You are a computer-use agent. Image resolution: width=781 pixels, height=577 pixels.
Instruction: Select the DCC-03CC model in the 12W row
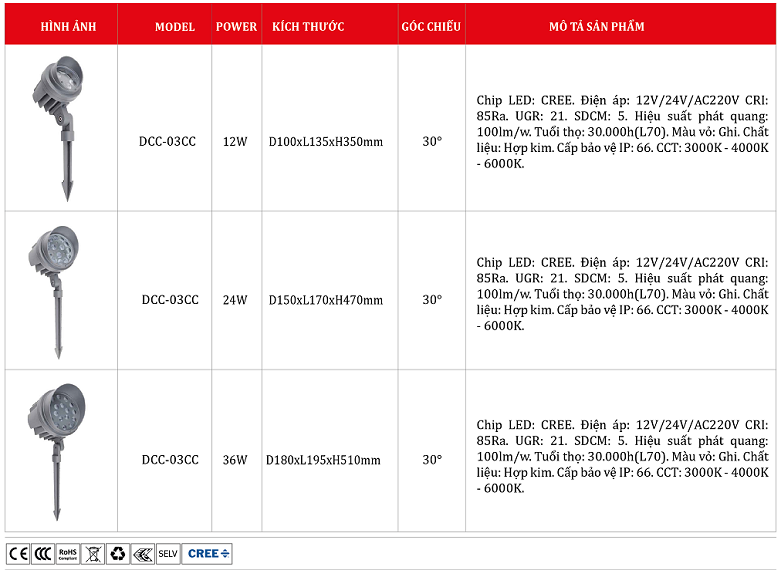tap(167, 142)
